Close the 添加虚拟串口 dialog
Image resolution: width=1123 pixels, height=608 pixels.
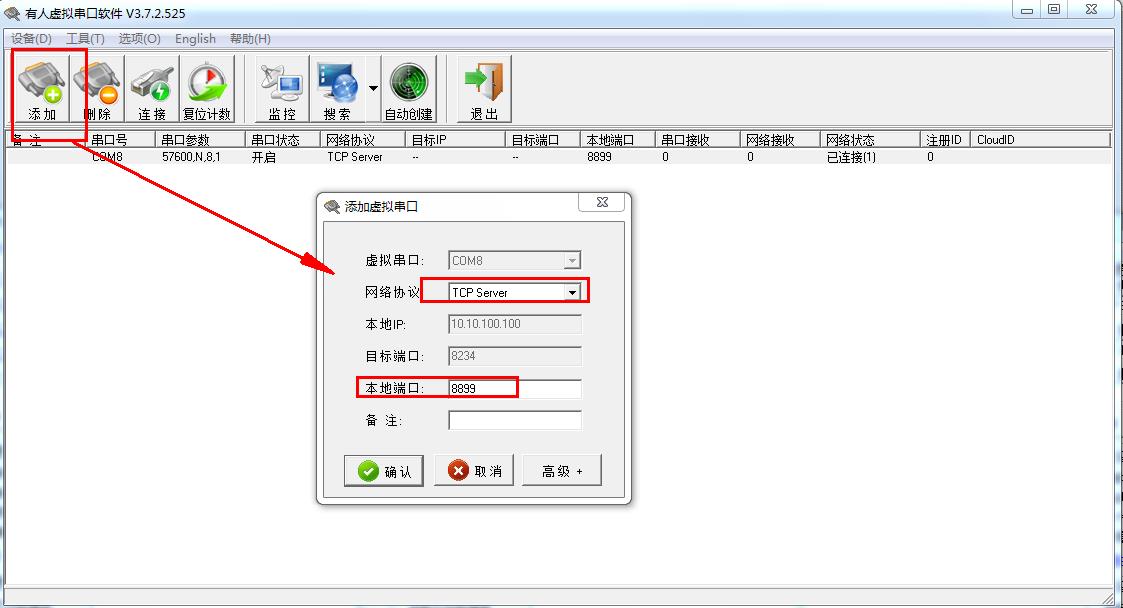click(x=603, y=202)
